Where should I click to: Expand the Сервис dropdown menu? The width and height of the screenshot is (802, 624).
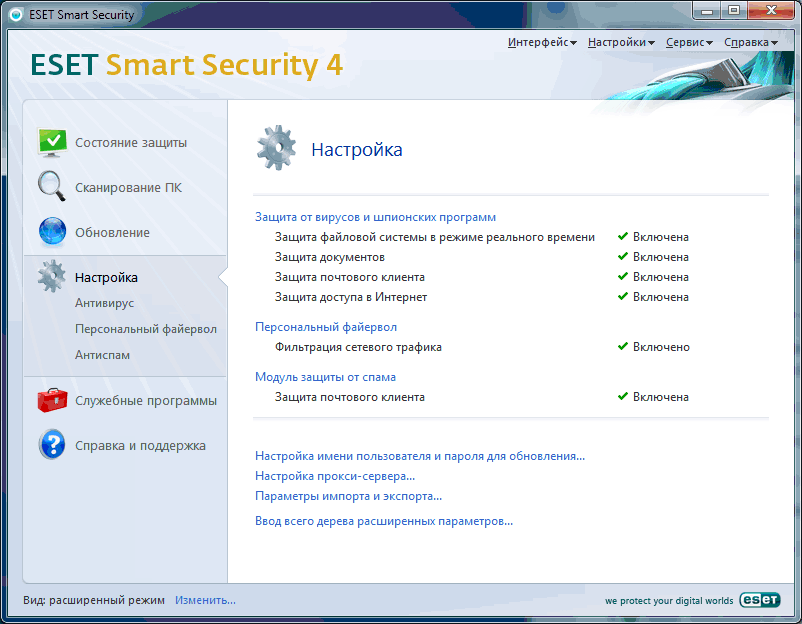click(x=689, y=42)
